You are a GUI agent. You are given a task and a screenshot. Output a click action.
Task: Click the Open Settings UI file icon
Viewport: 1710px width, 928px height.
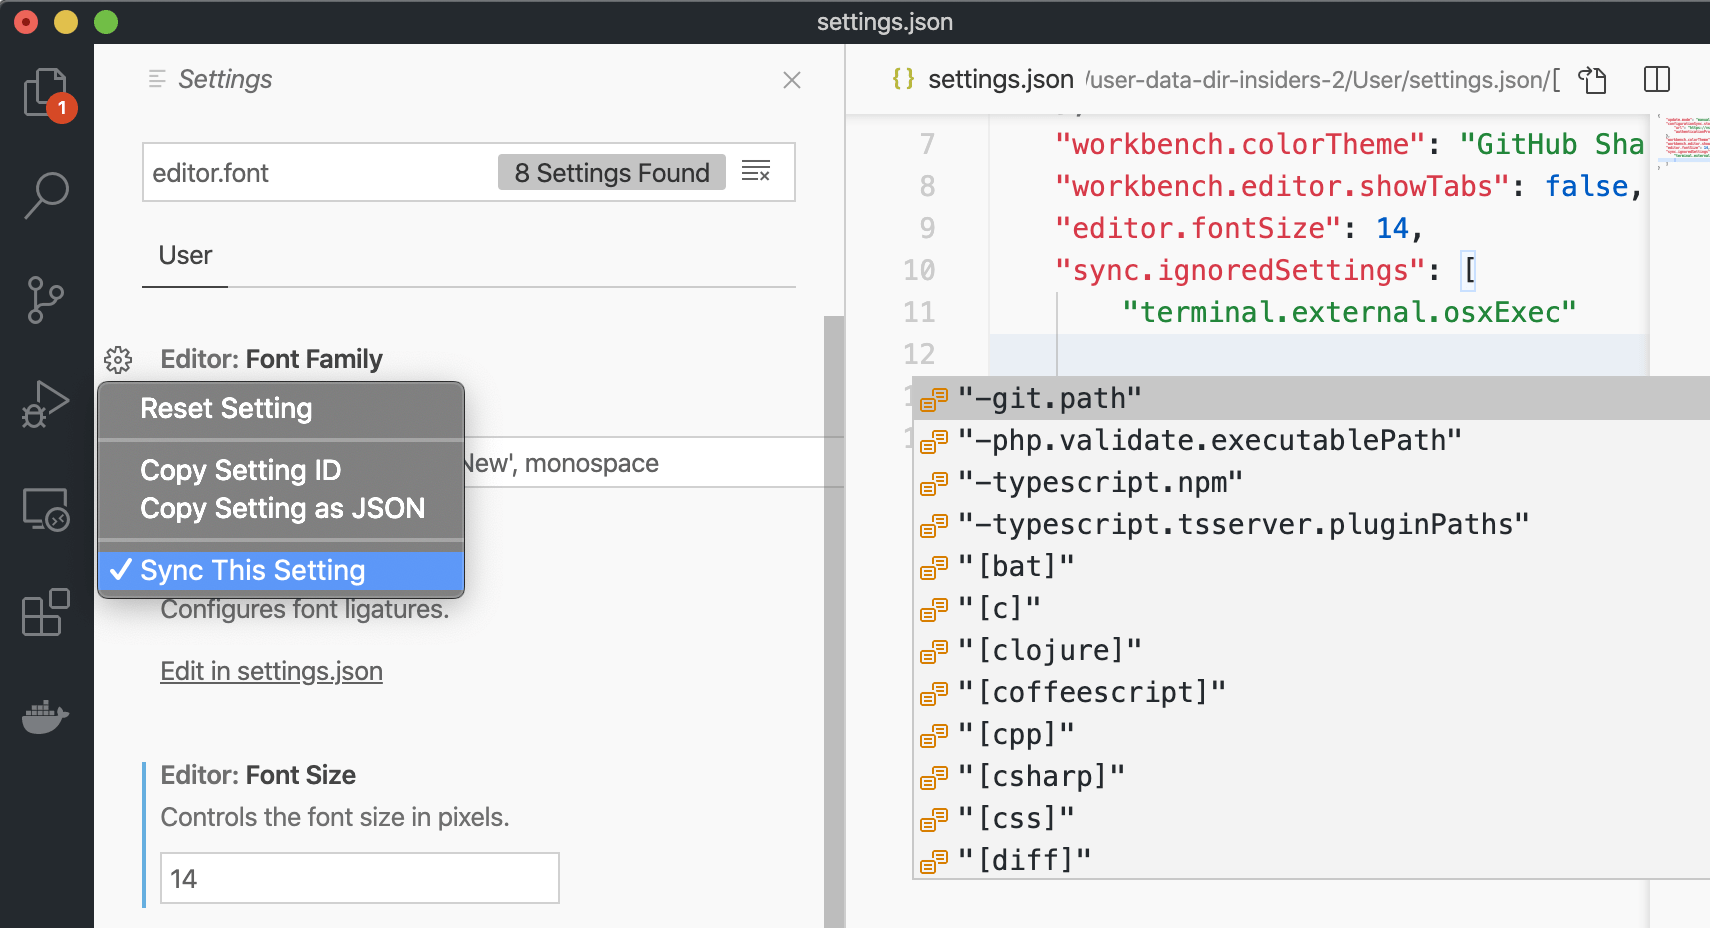click(x=1592, y=79)
